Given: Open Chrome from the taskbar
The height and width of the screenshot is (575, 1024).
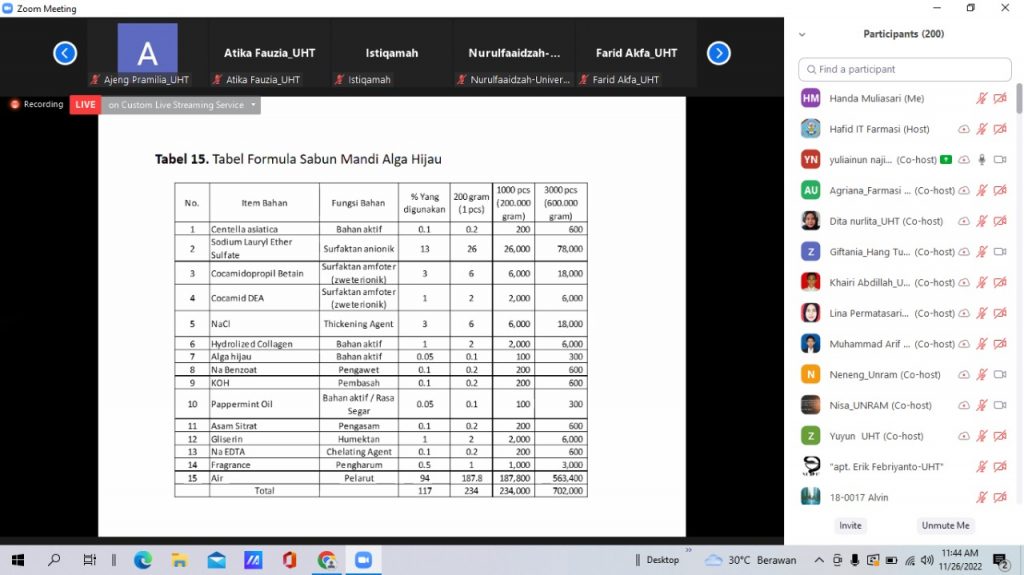Looking at the screenshot, I should (327, 560).
